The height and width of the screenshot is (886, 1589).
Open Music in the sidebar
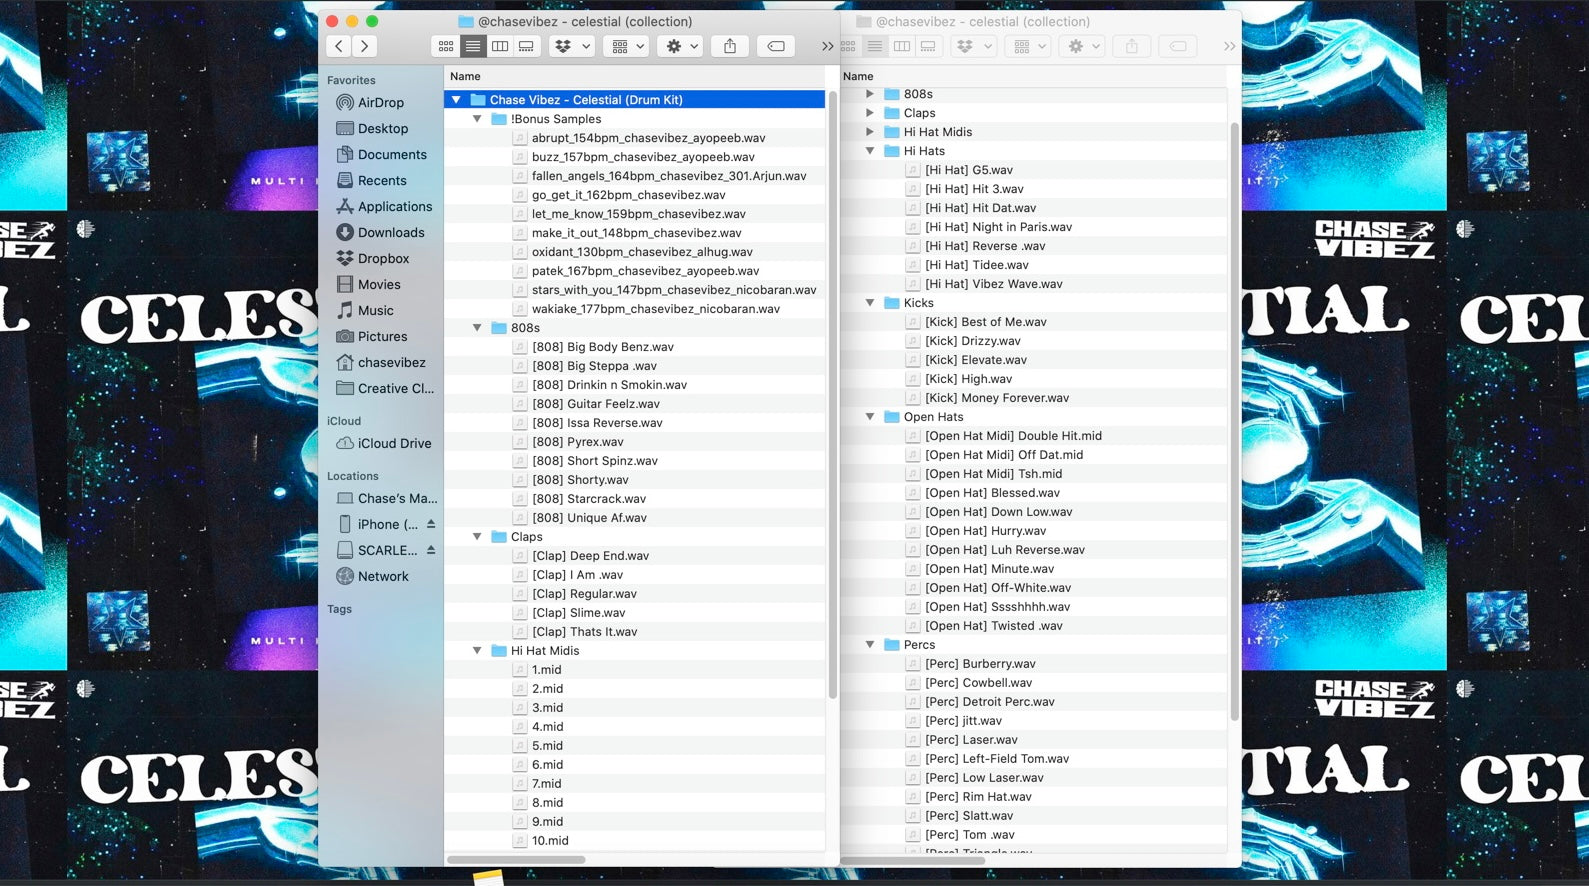tap(375, 310)
